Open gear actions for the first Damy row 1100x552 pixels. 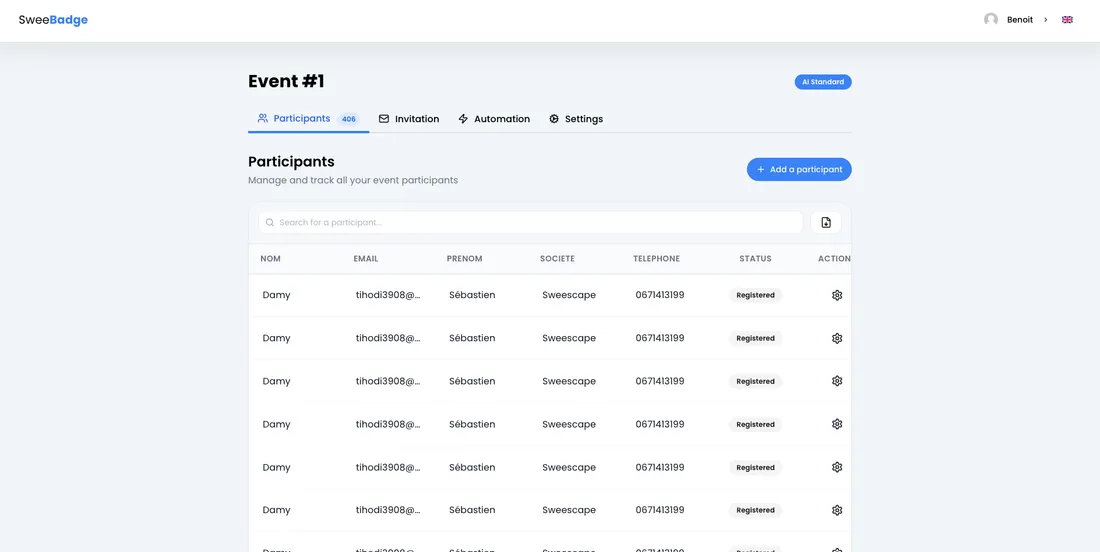(836, 295)
